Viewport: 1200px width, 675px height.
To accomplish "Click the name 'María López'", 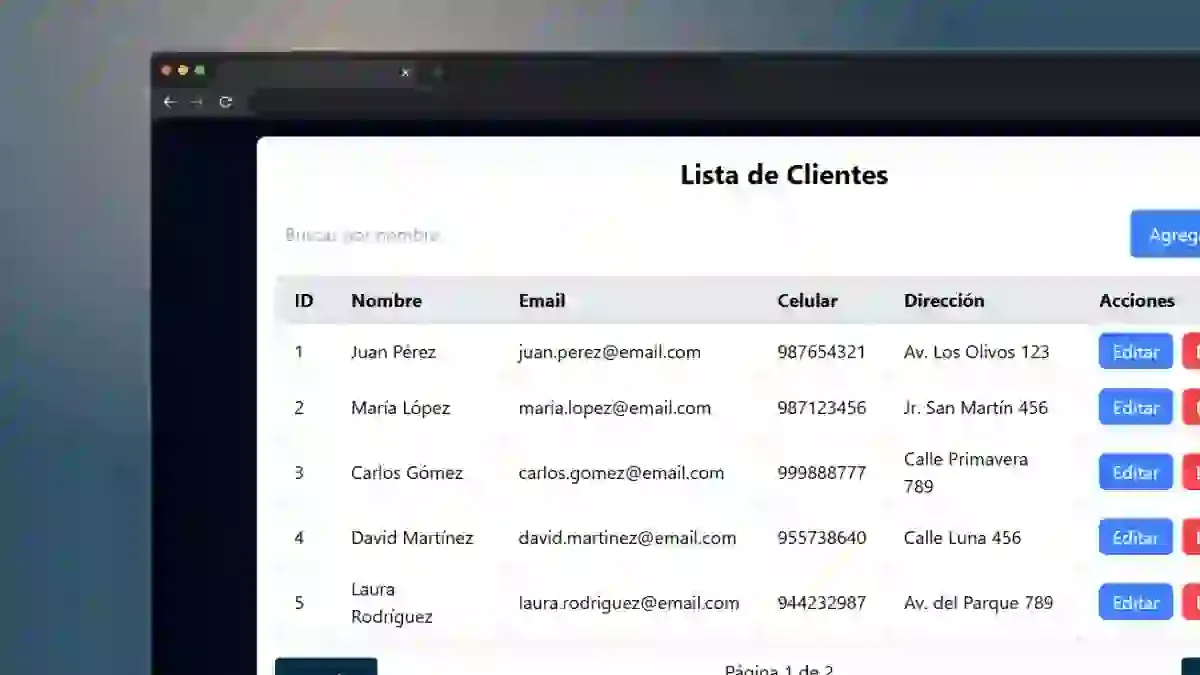I will pos(401,408).
